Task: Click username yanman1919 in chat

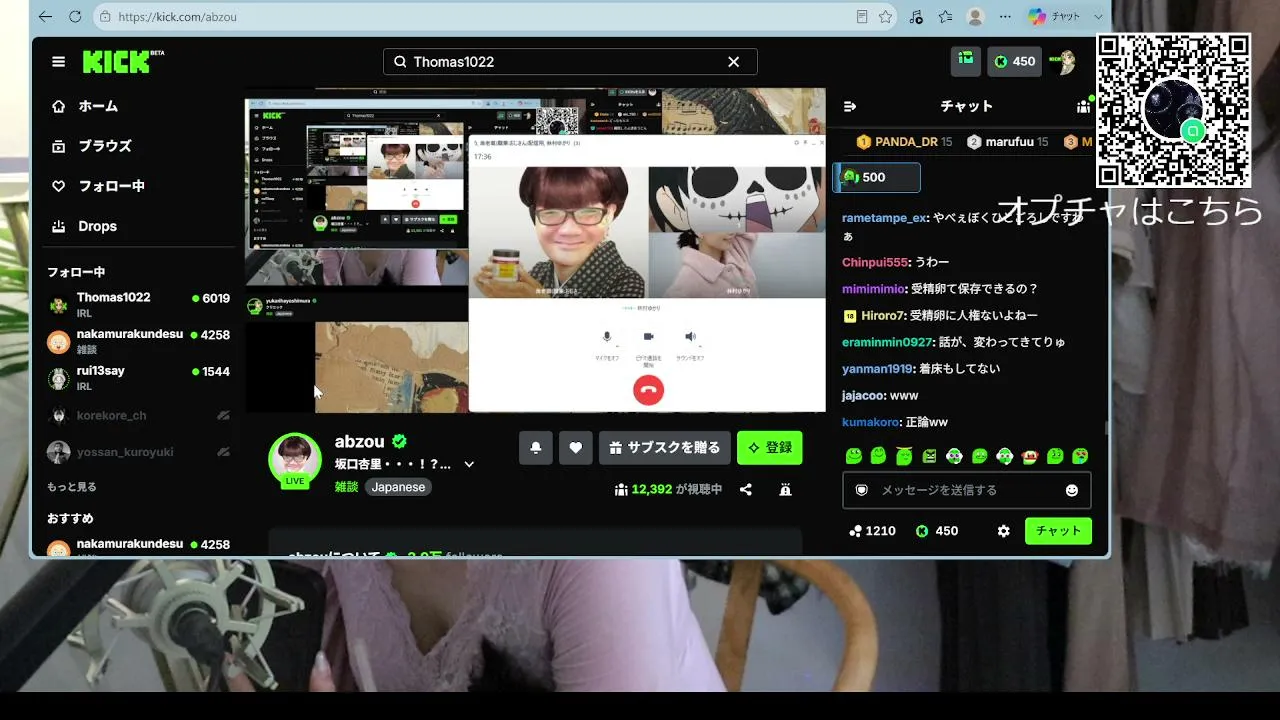Action: [x=877, y=369]
